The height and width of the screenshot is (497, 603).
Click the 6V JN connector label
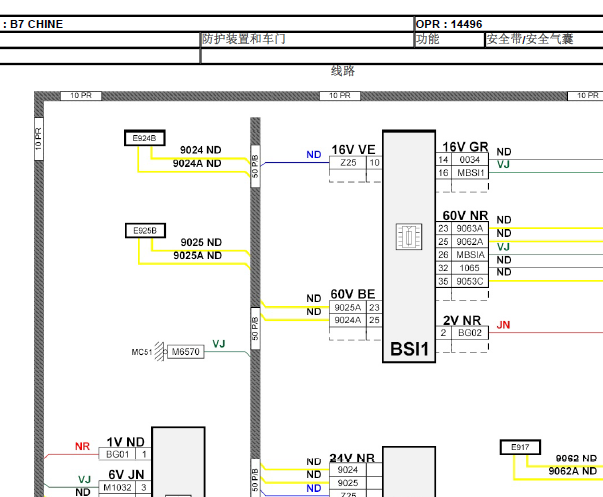pyautogui.click(x=126, y=475)
